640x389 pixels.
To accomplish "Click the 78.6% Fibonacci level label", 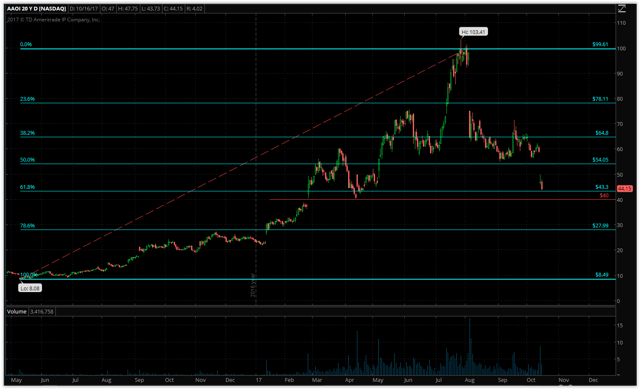I will click(27, 225).
